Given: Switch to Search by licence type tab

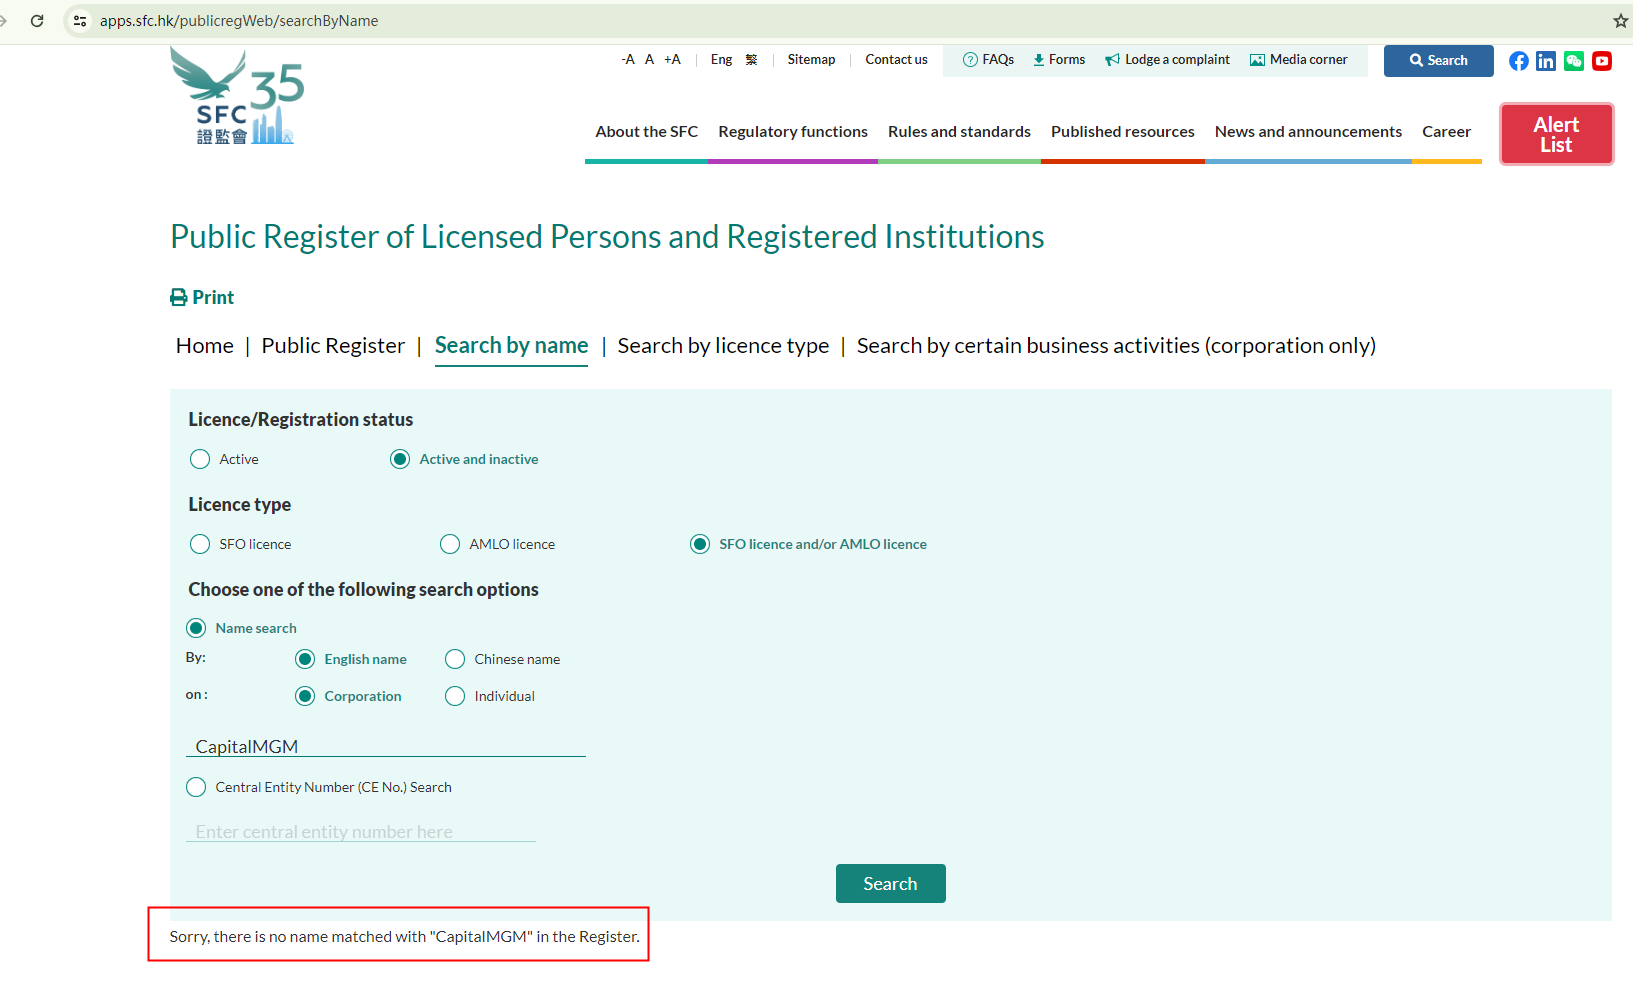Looking at the screenshot, I should click(x=723, y=346).
